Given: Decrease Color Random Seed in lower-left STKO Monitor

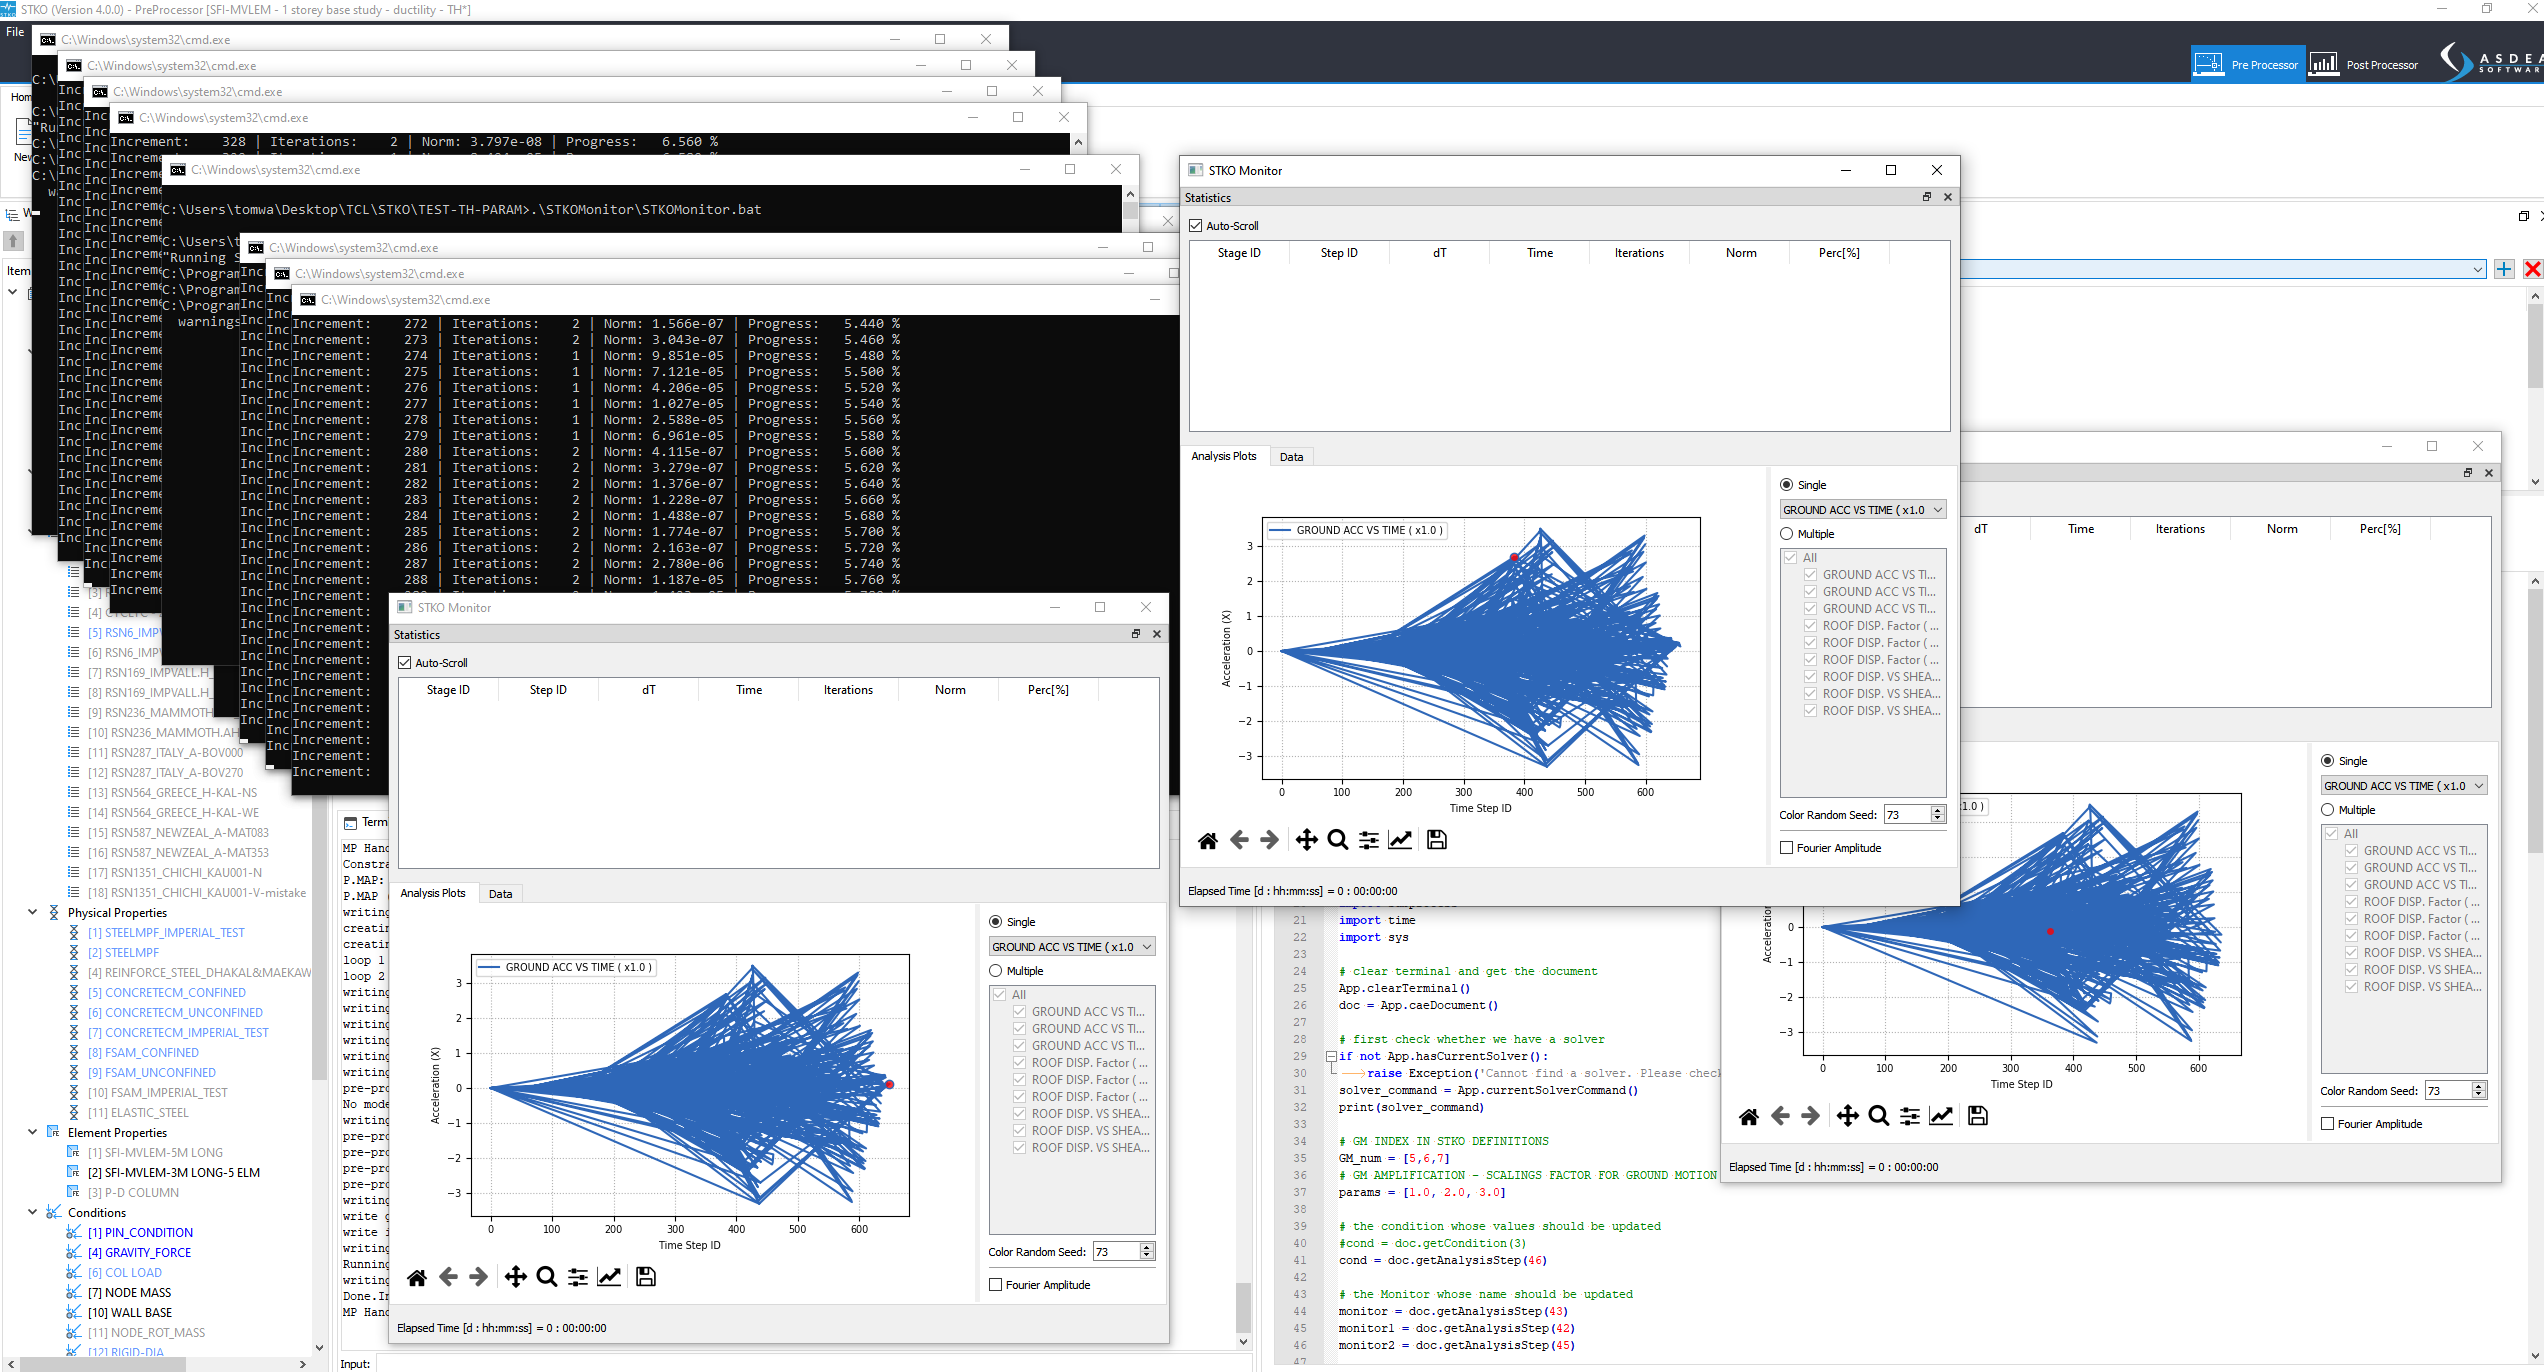Looking at the screenshot, I should (x=1147, y=1256).
